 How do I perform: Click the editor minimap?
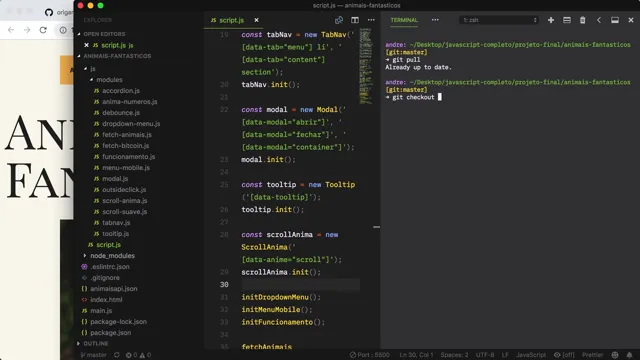[366, 66]
